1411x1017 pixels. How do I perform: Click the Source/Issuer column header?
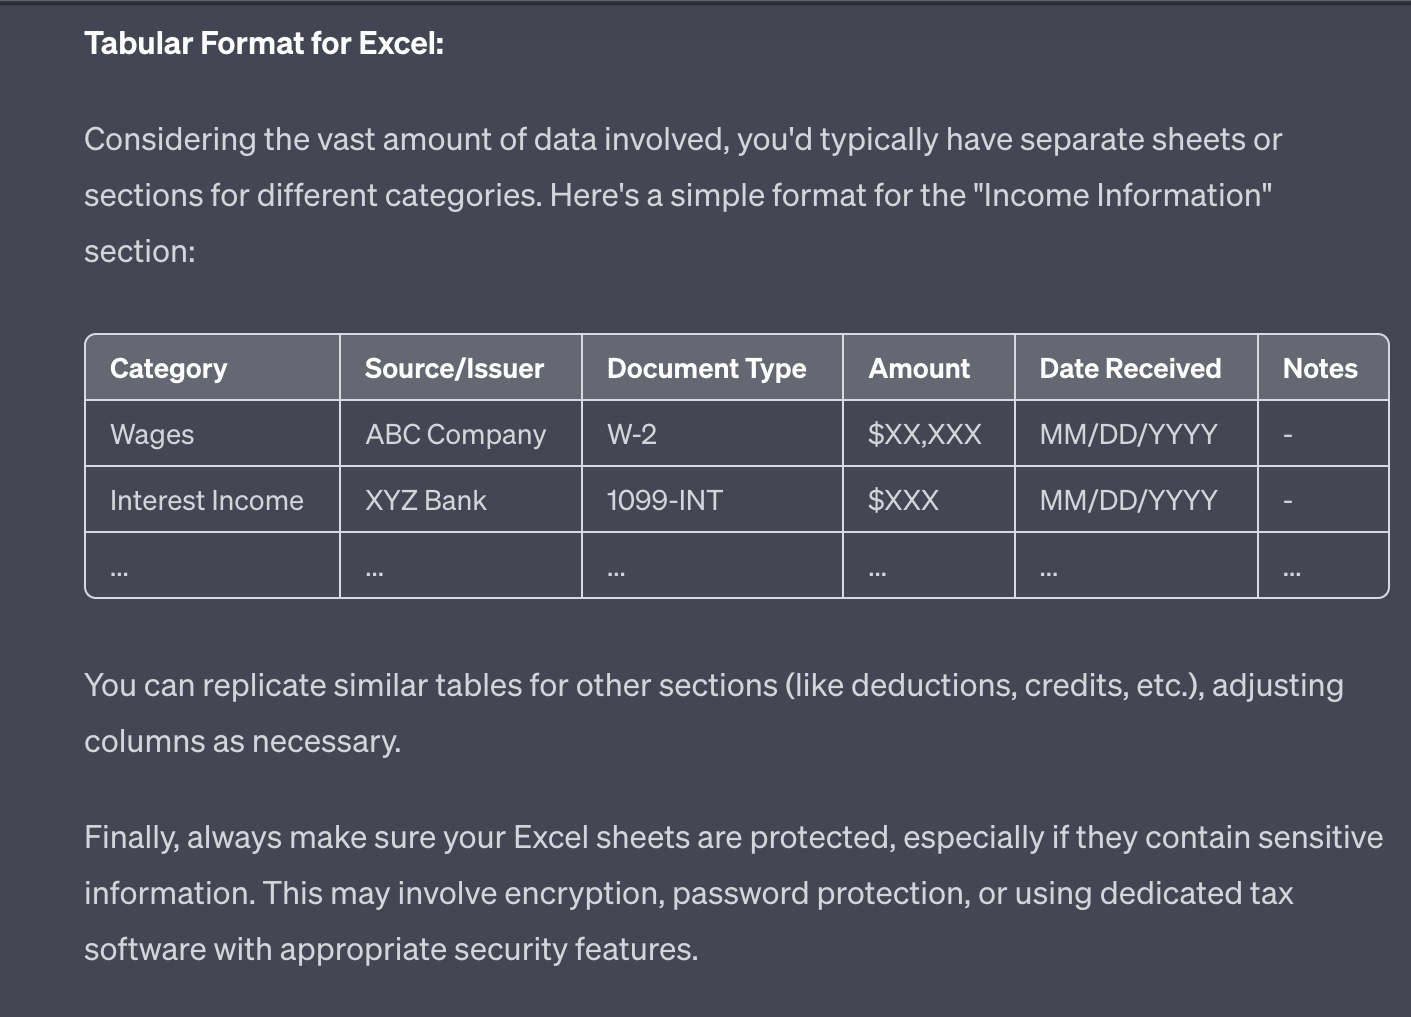454,368
